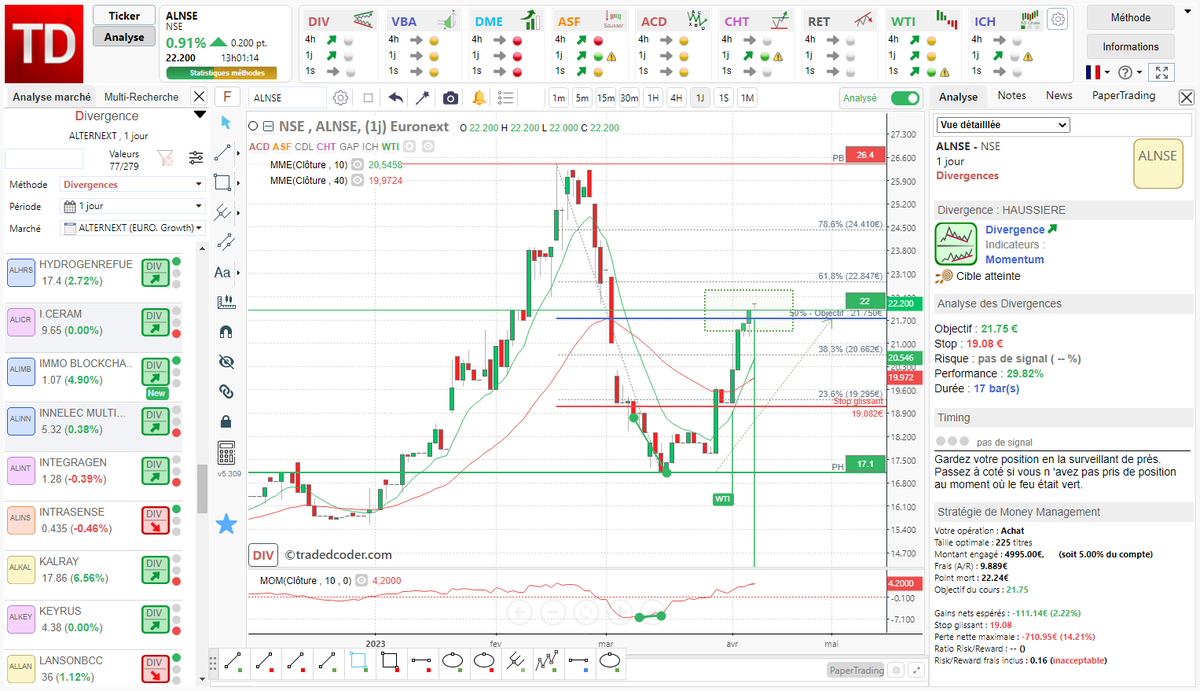
Task: Select the cursor arrow tool
Action: tap(226, 122)
